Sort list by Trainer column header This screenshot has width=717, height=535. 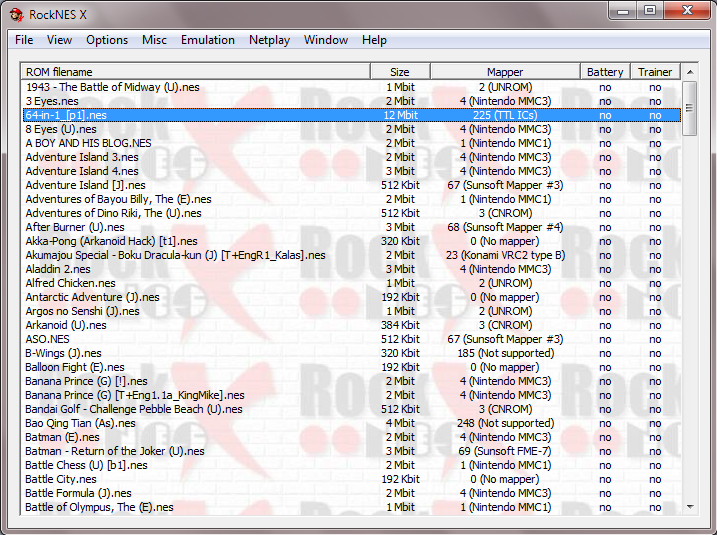655,72
